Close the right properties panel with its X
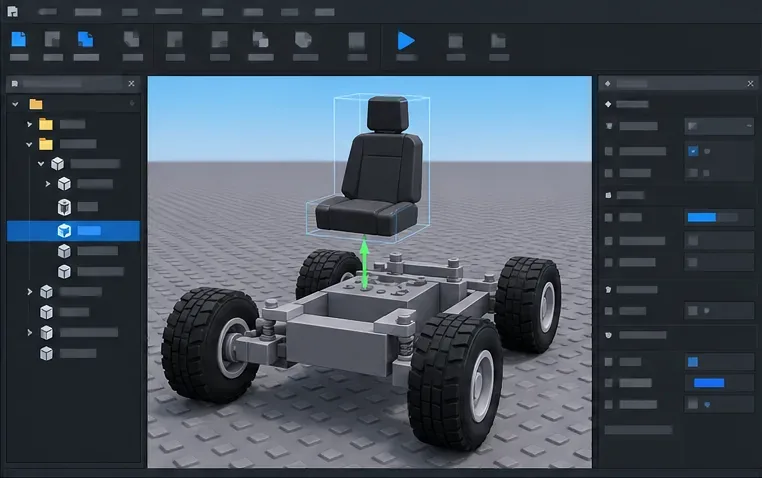Viewport: 762px width, 478px height. (x=750, y=84)
